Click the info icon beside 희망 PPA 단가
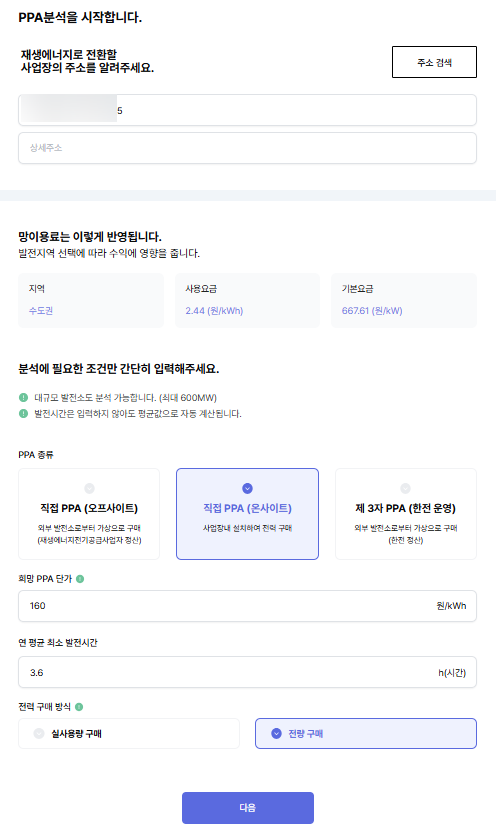The image size is (496, 831). (80, 579)
